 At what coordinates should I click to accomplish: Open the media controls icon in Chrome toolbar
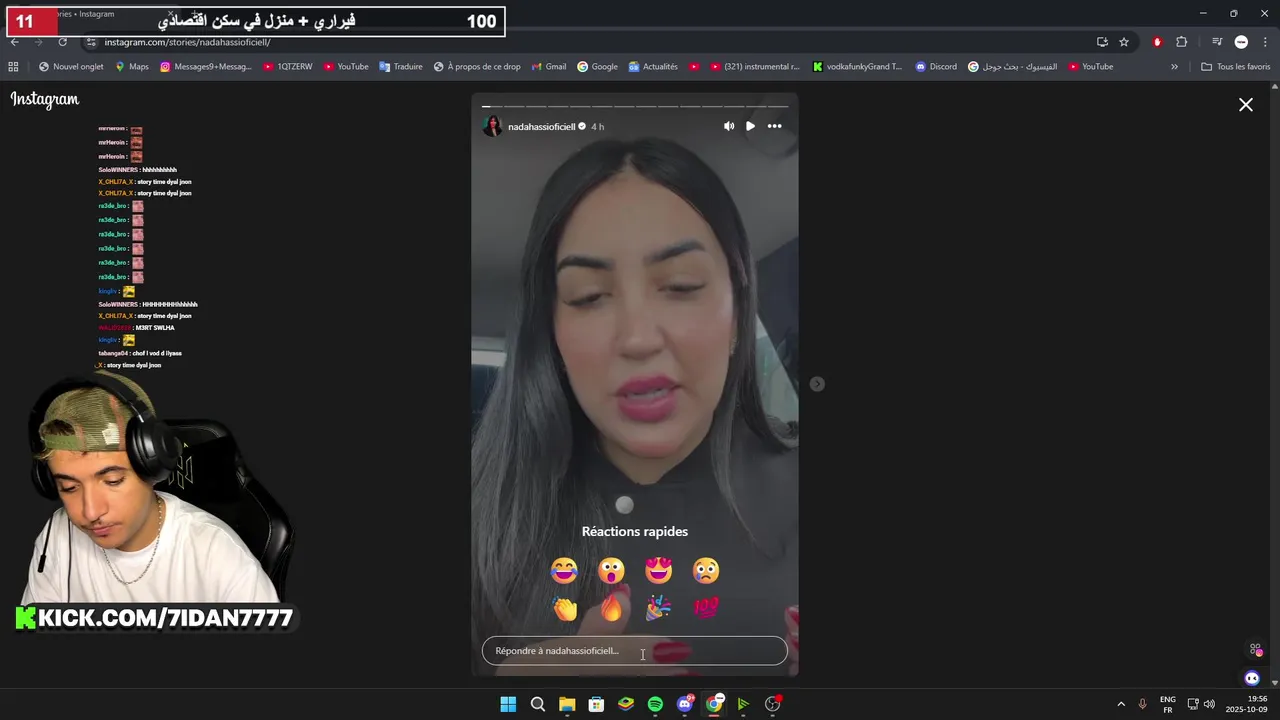click(x=1217, y=42)
